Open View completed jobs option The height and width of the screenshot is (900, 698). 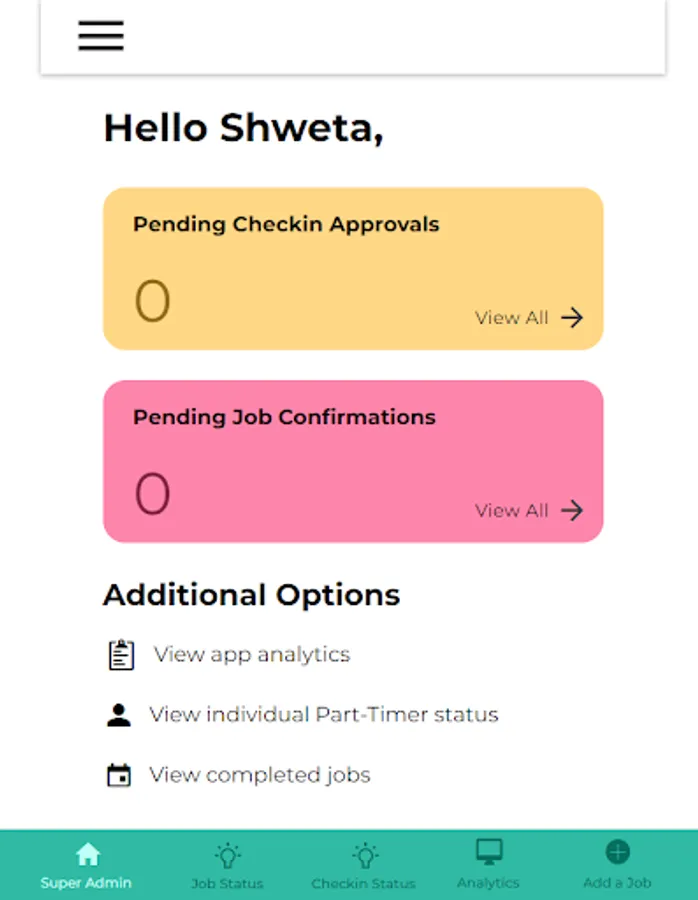click(260, 775)
